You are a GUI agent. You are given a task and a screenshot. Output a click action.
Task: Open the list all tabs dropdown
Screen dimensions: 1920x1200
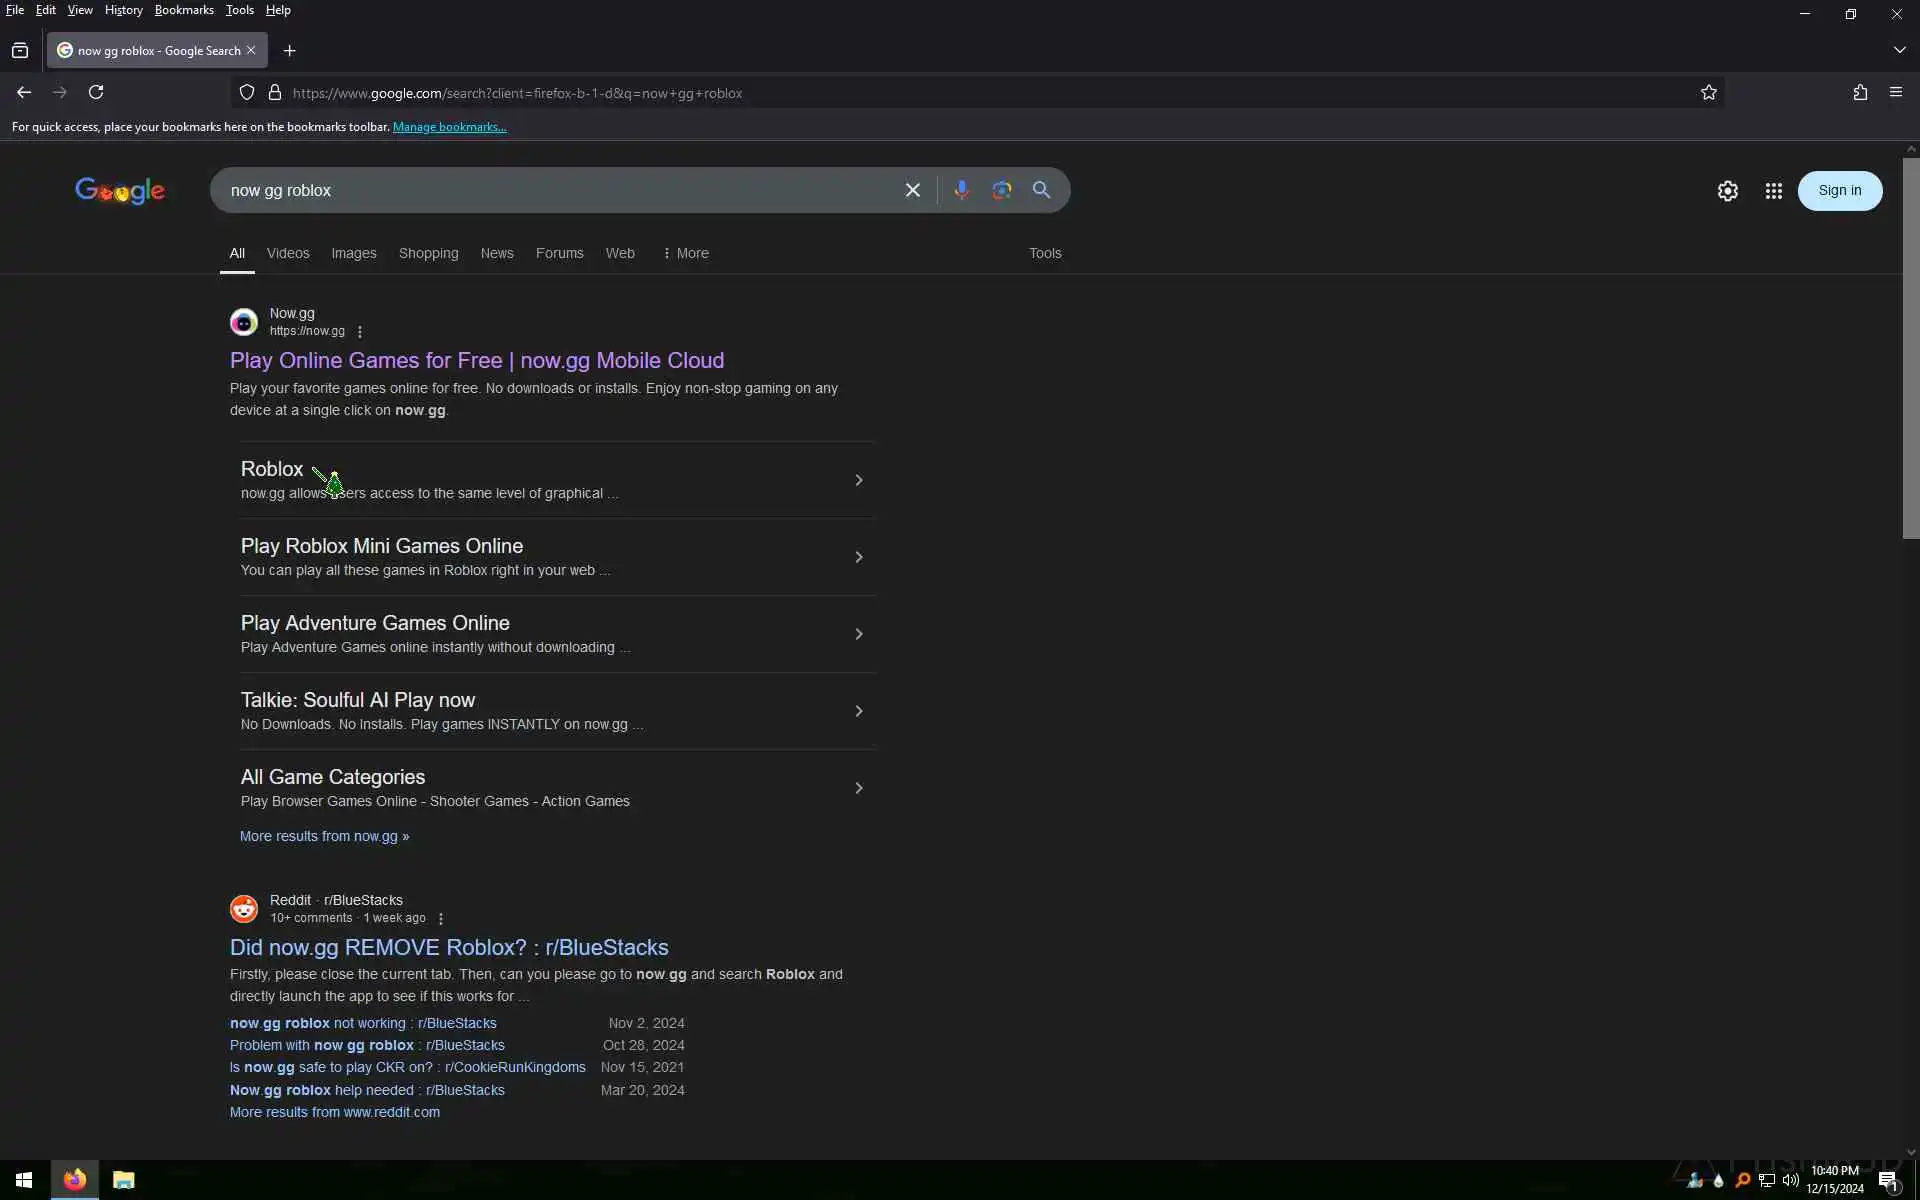click(x=1899, y=50)
